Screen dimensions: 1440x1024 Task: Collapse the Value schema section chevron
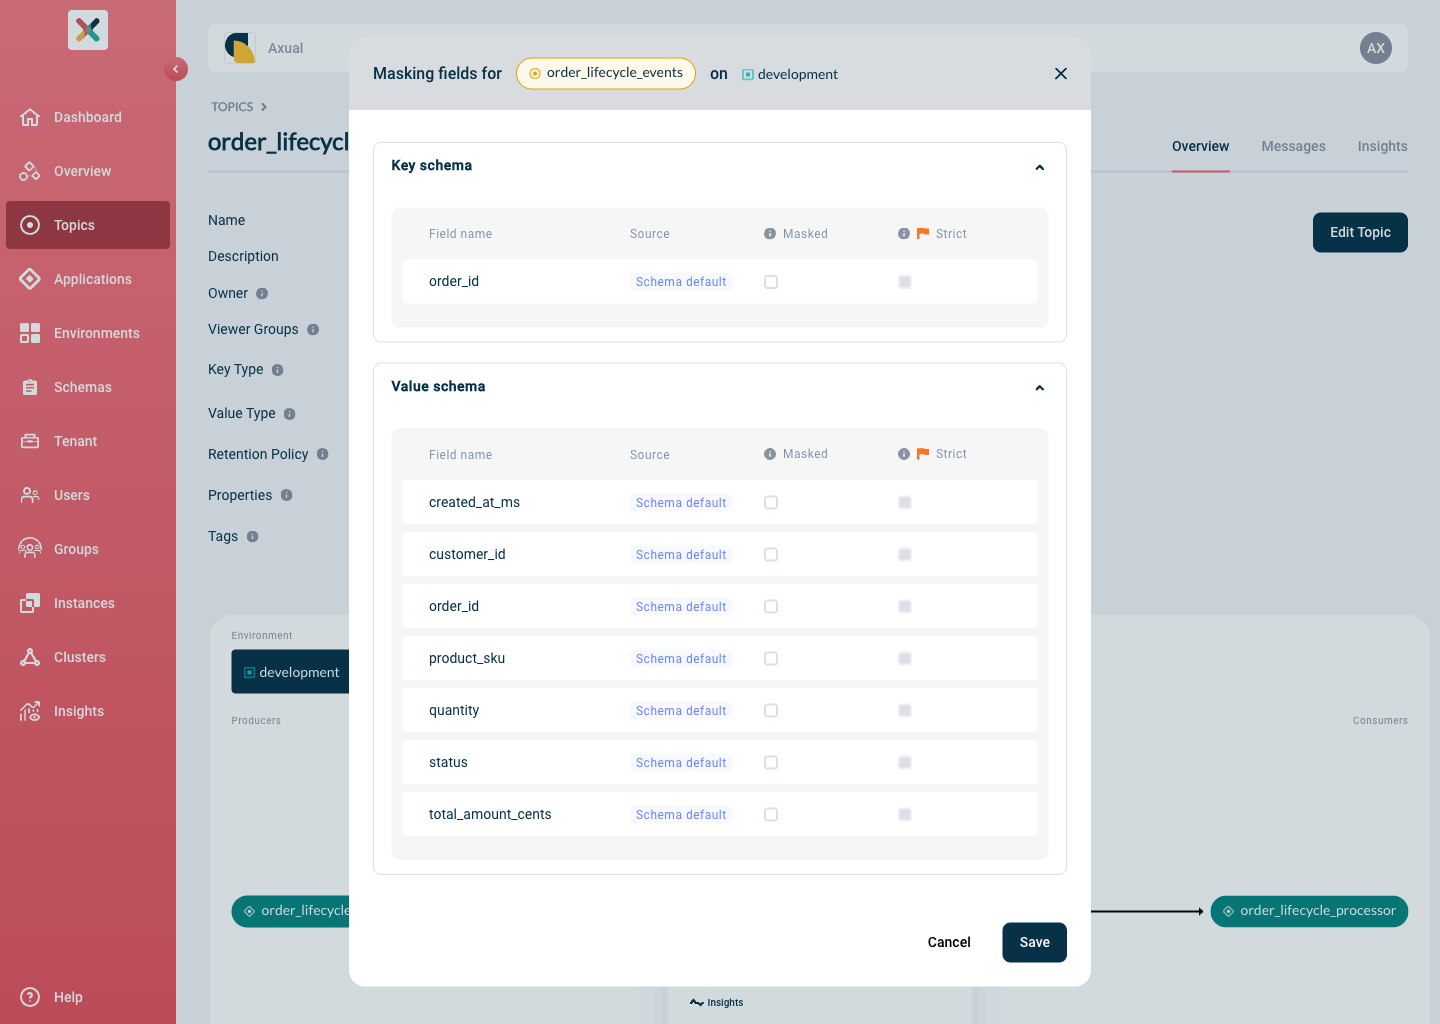[x=1040, y=388]
